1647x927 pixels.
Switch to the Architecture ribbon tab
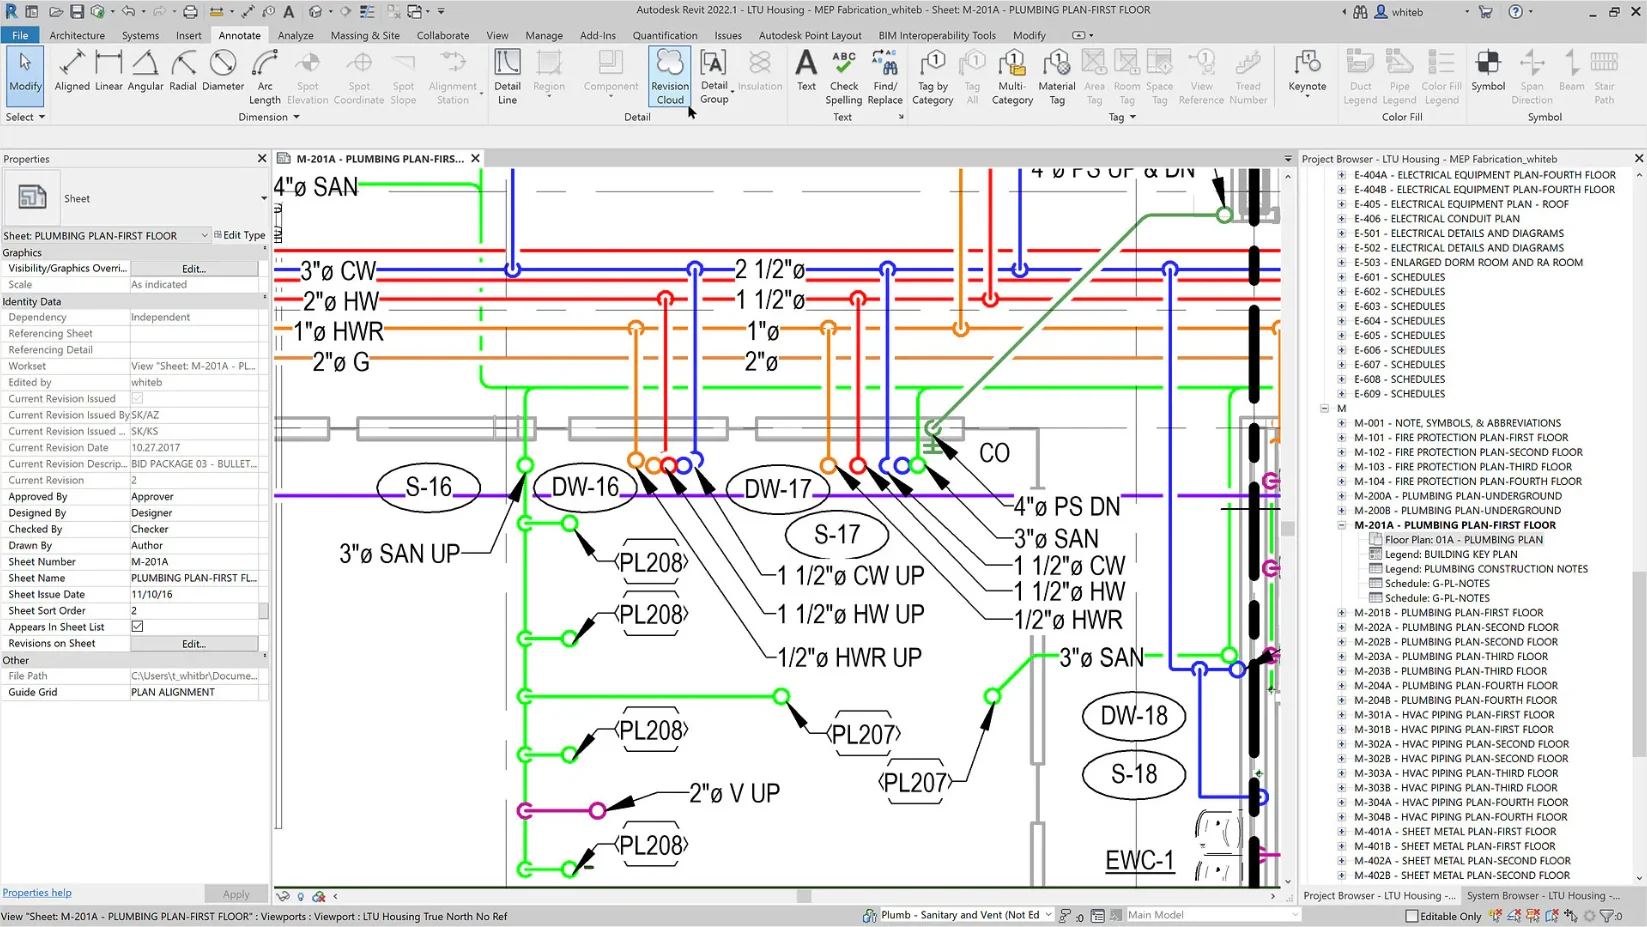pyautogui.click(x=77, y=34)
